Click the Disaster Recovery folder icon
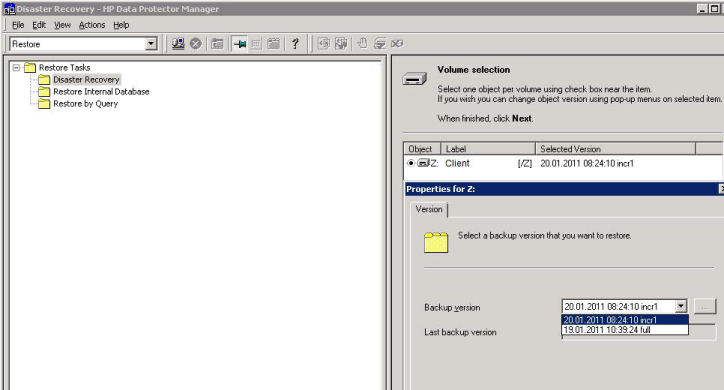This screenshot has height=390, width=724. [44, 80]
